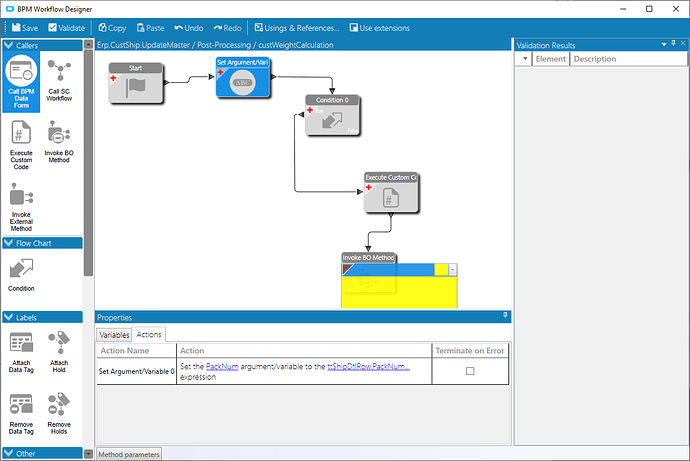Select the Invoke External Method tool

pos(21,207)
